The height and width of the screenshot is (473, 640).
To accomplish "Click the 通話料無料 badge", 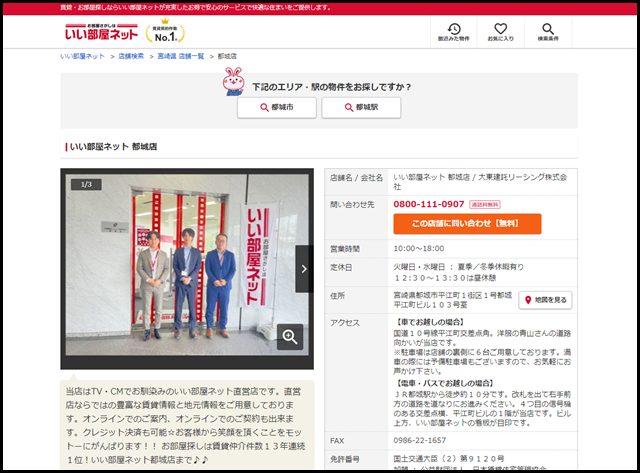I will tap(484, 204).
